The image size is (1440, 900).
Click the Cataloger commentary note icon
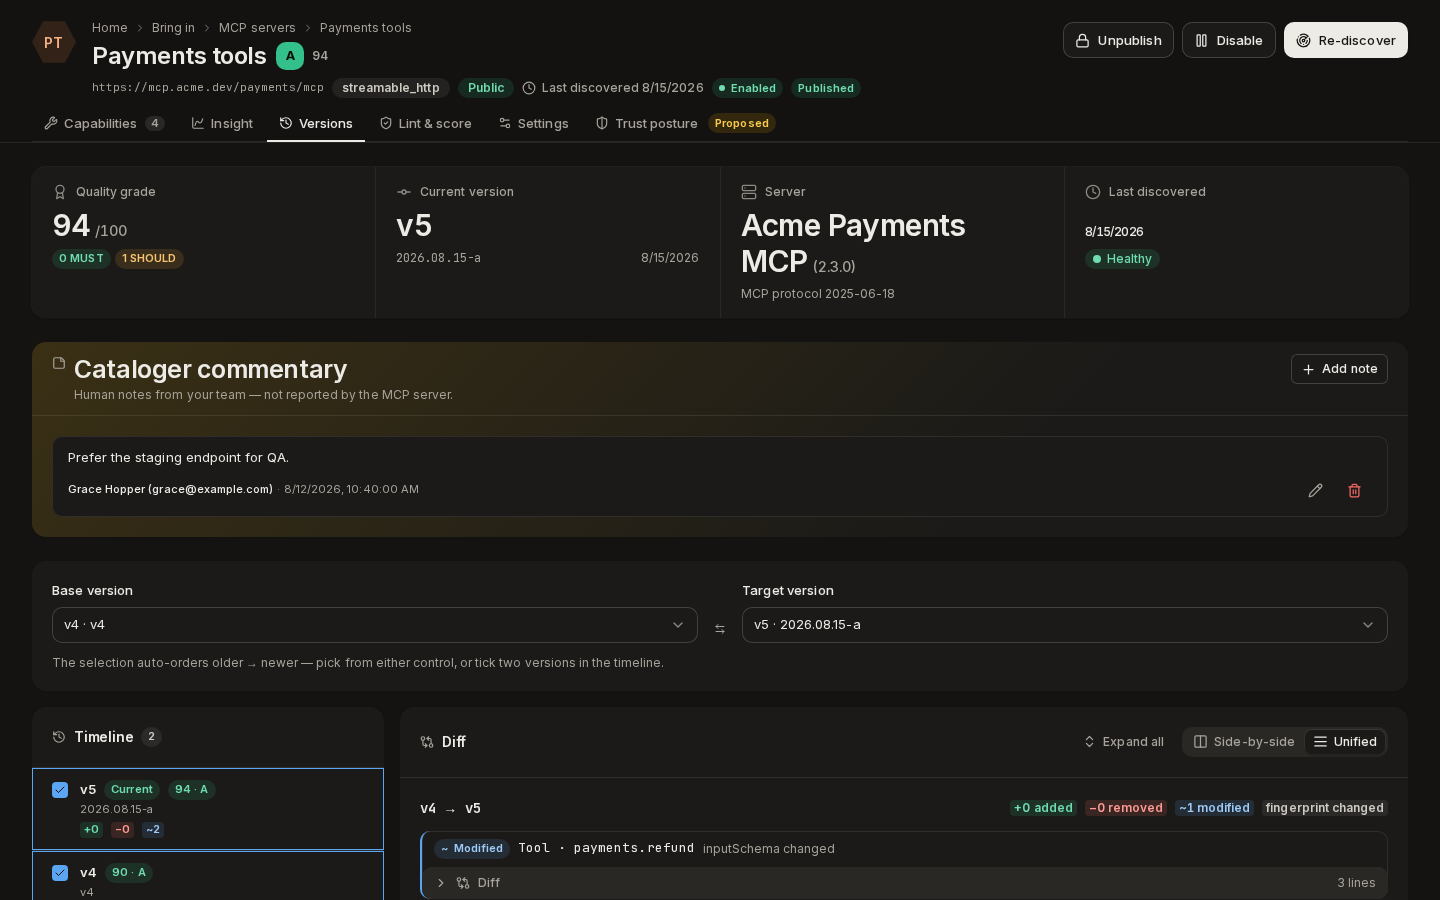[x=59, y=363]
